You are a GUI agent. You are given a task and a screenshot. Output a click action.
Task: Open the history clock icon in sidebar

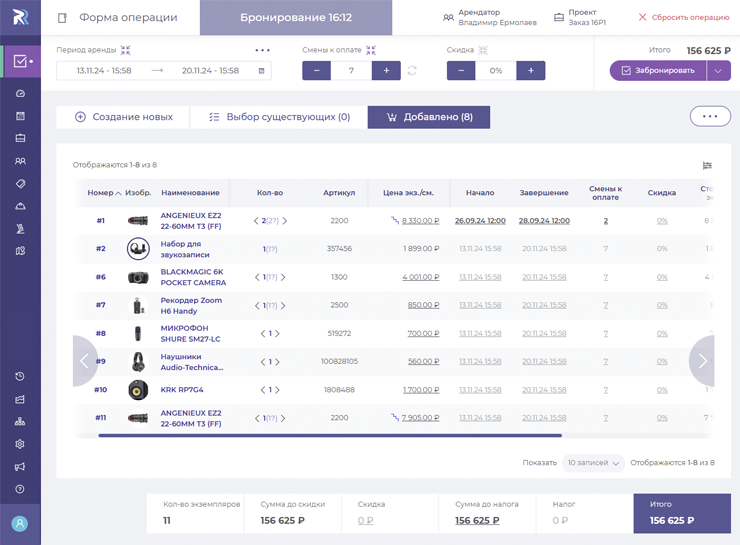coord(20,376)
